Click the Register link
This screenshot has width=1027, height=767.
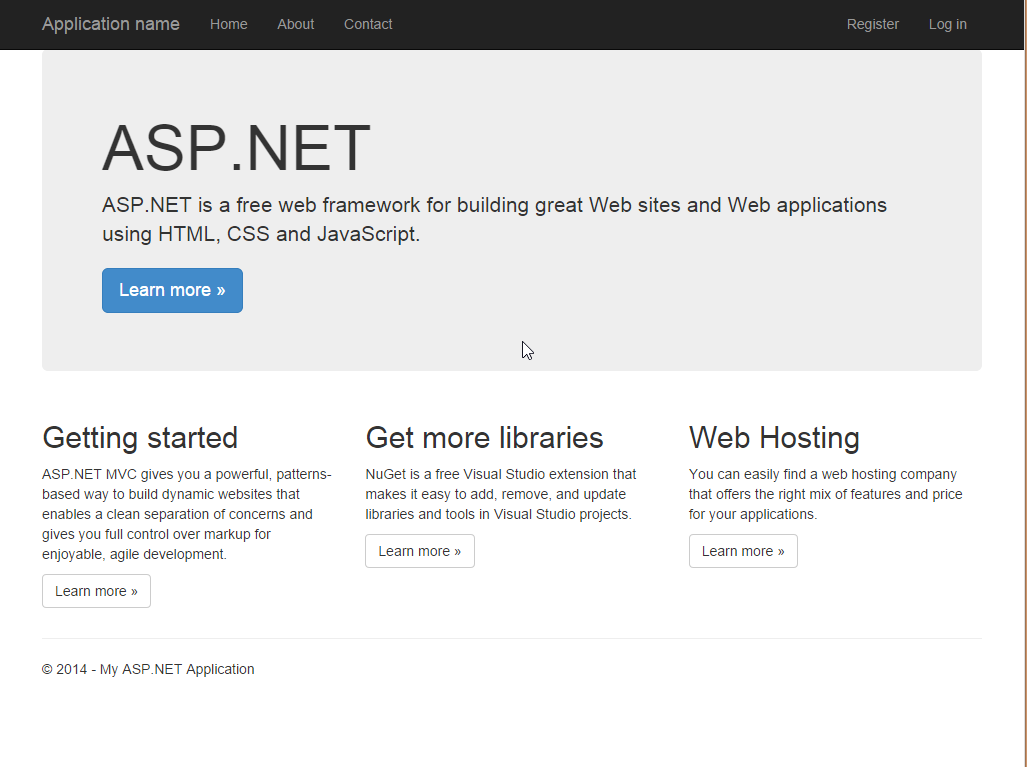pos(872,24)
